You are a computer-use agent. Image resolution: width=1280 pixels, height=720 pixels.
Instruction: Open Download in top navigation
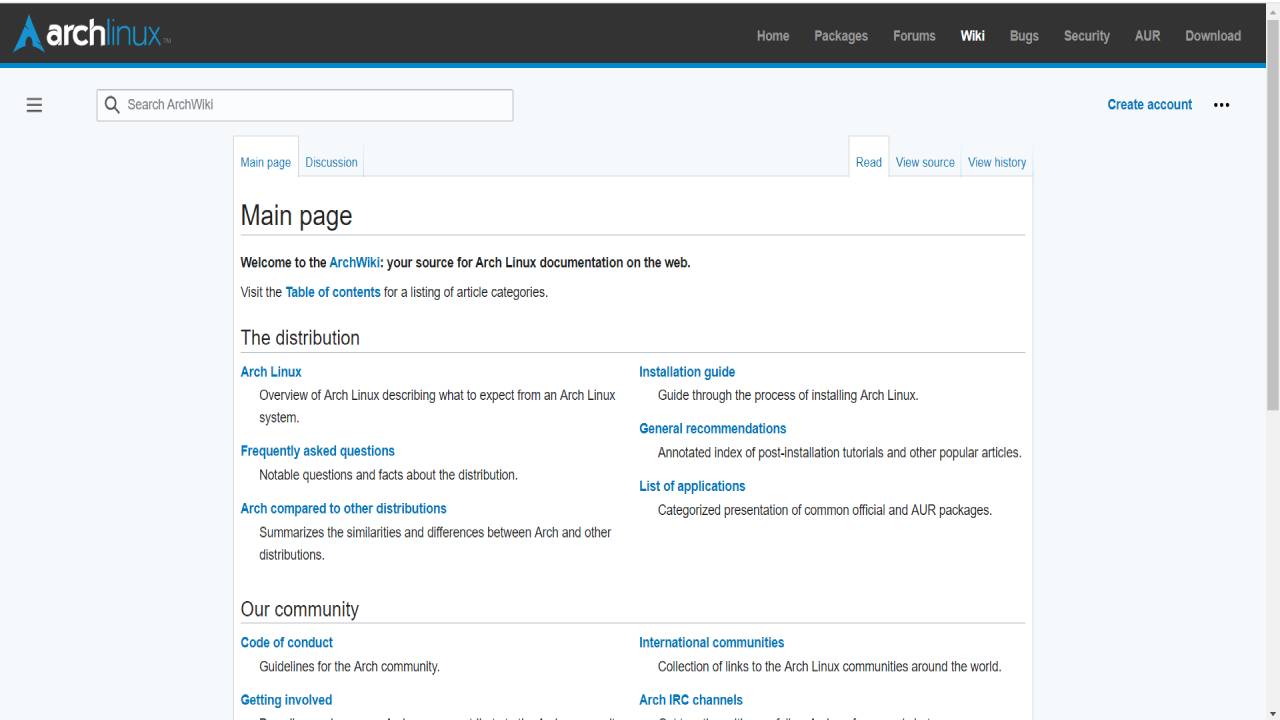coord(1213,36)
